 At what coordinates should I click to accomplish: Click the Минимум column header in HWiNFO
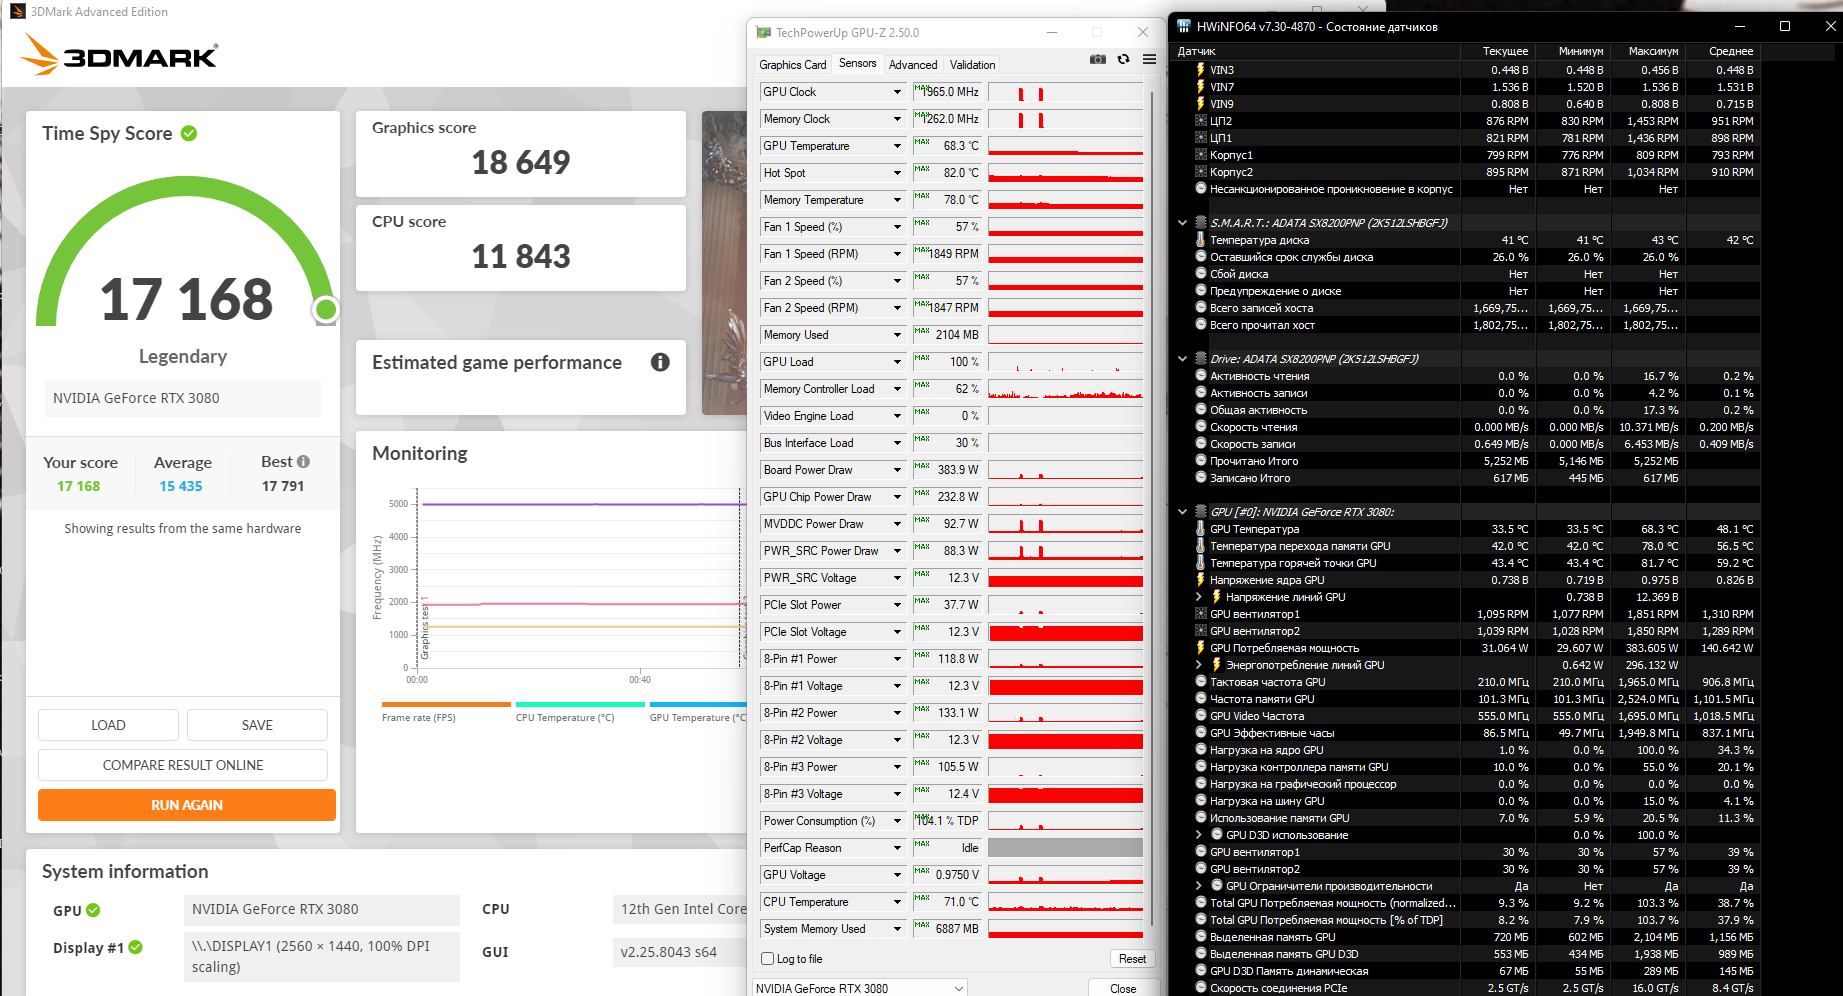pyautogui.click(x=1572, y=51)
